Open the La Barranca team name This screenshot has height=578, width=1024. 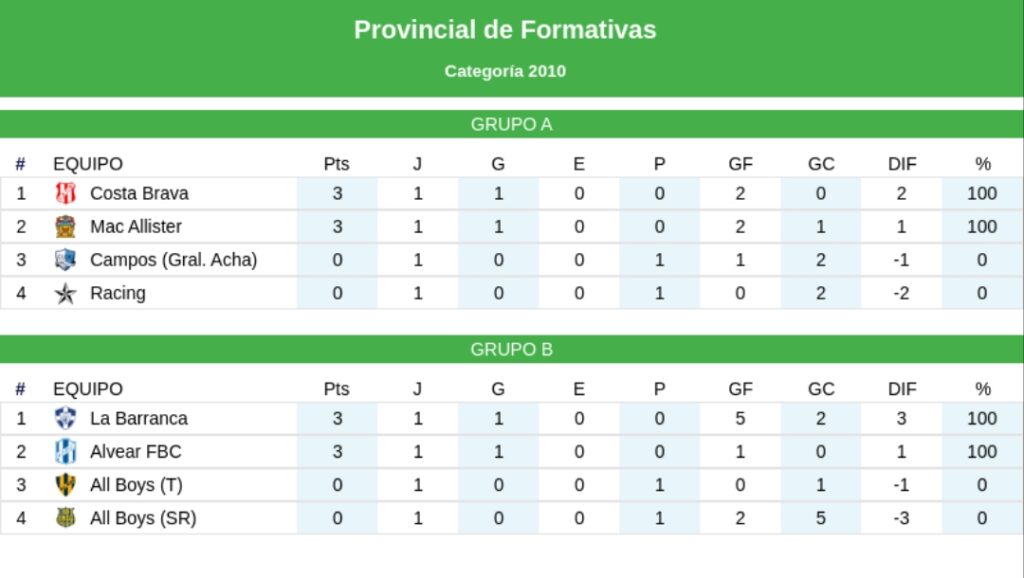pyautogui.click(x=138, y=418)
